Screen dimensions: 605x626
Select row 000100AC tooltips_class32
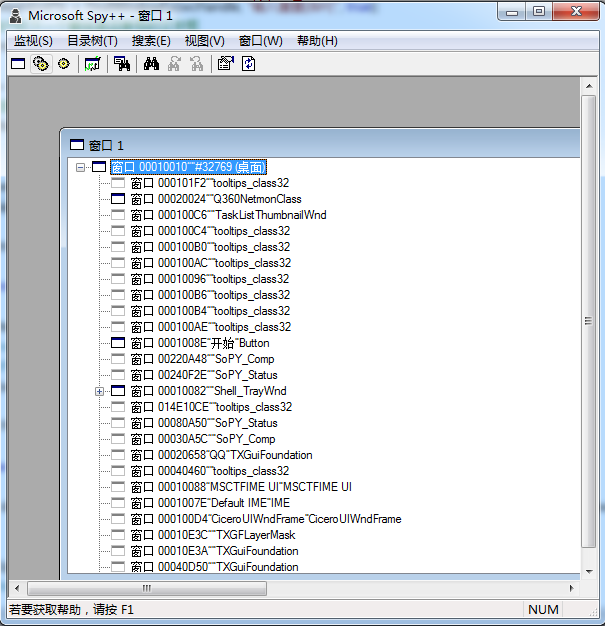click(x=211, y=263)
